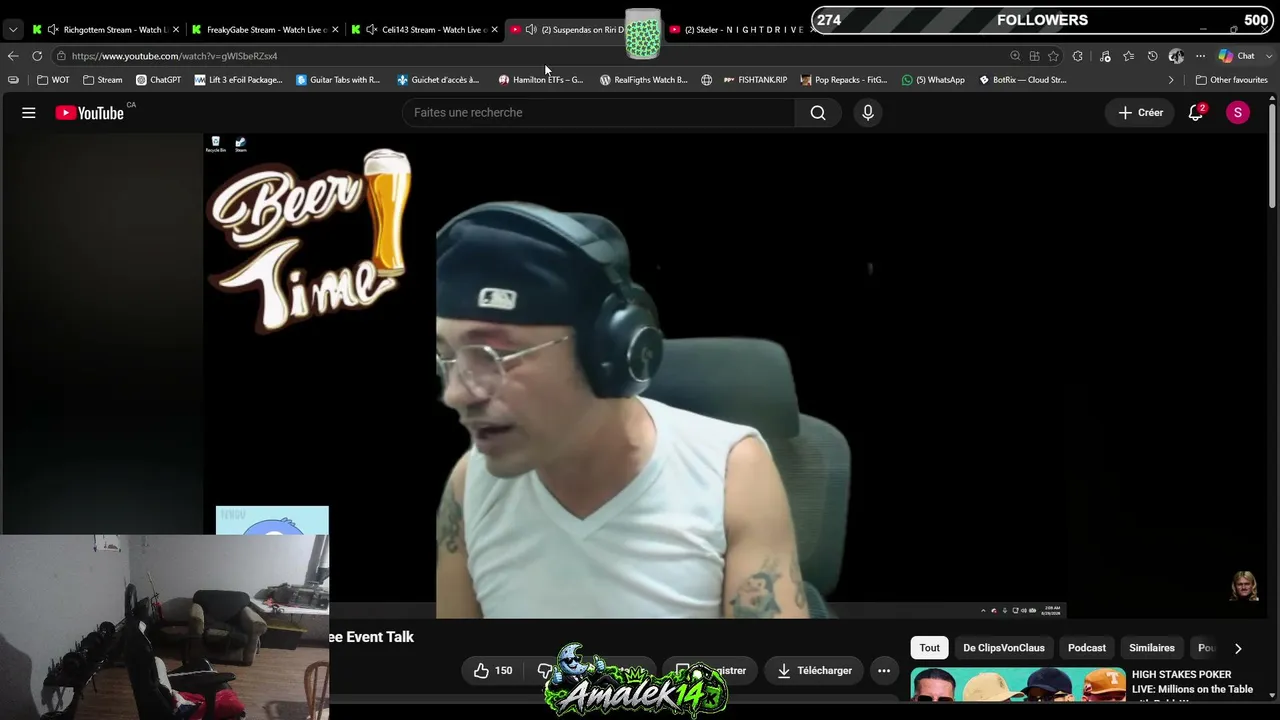Select the Podcast filter chip
Image resolution: width=1280 pixels, height=720 pixels.
tap(1087, 648)
